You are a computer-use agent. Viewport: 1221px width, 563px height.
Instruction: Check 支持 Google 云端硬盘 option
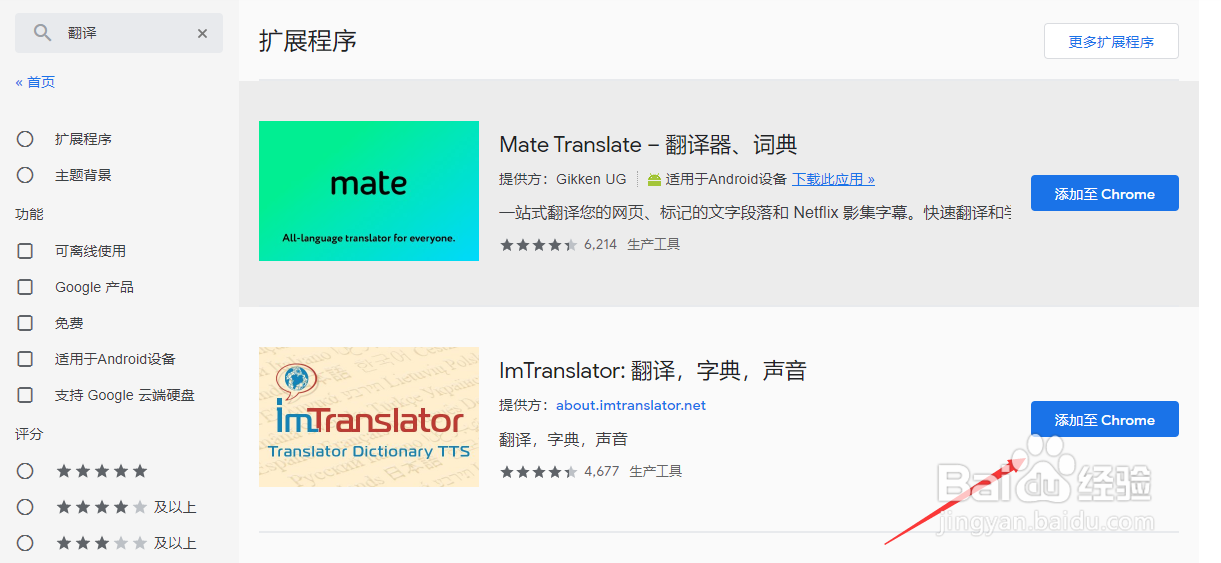pos(25,395)
